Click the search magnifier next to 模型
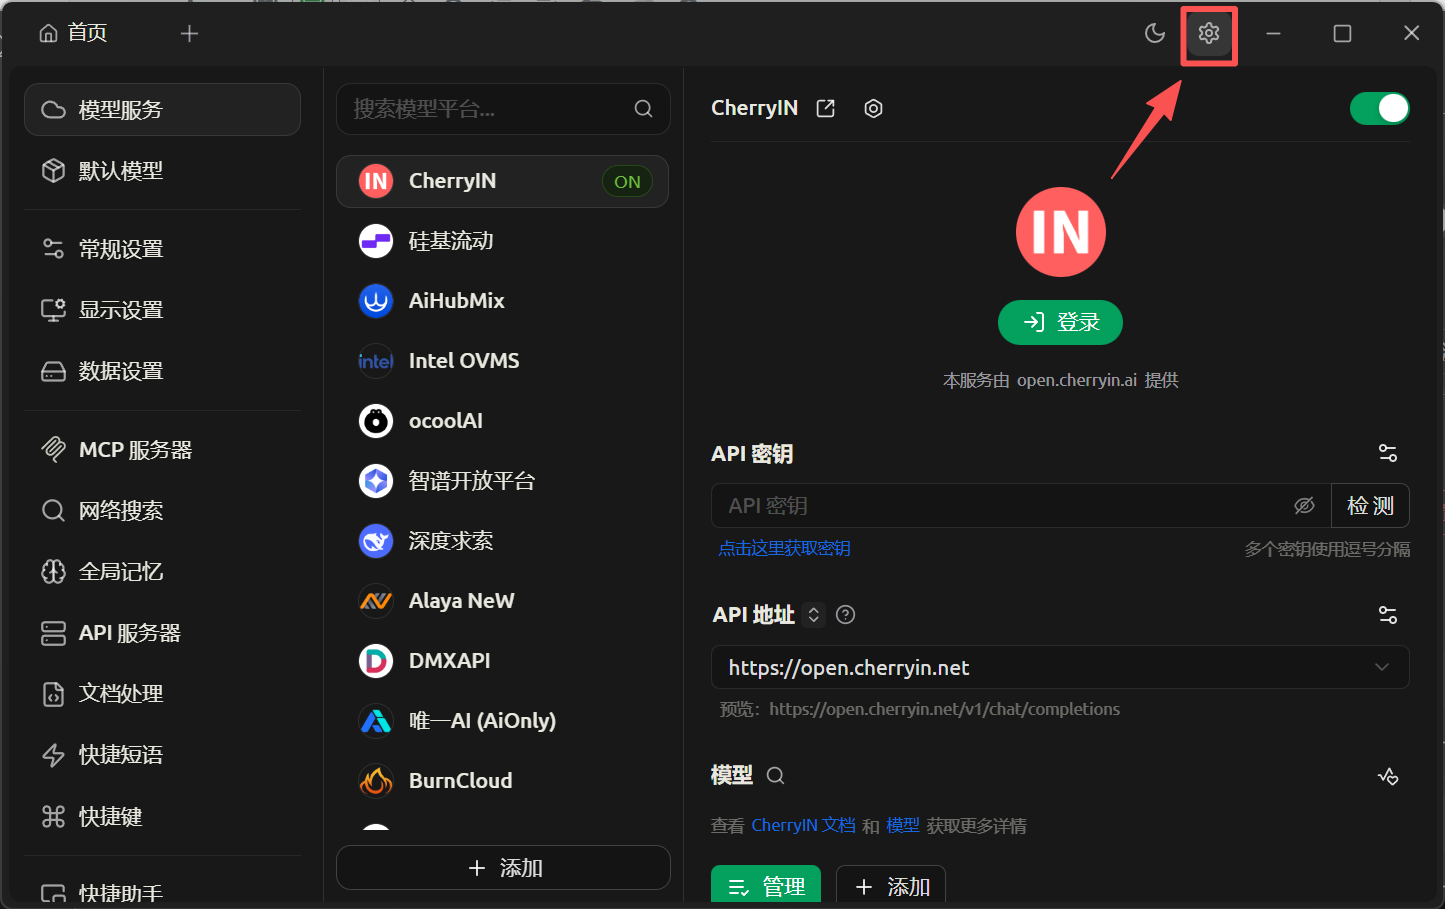 click(x=774, y=775)
